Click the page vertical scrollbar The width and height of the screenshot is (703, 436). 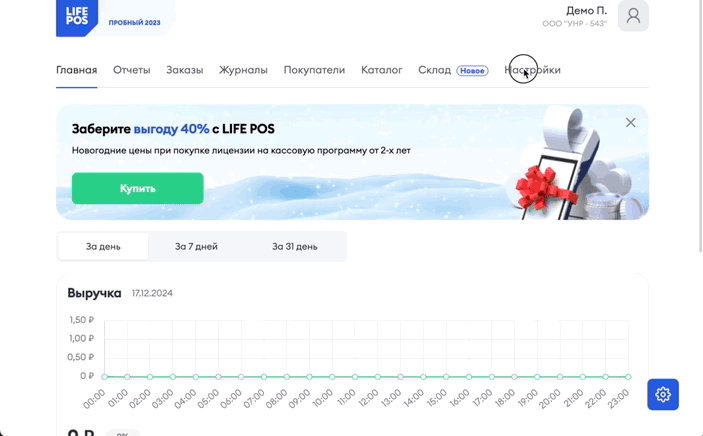700,126
